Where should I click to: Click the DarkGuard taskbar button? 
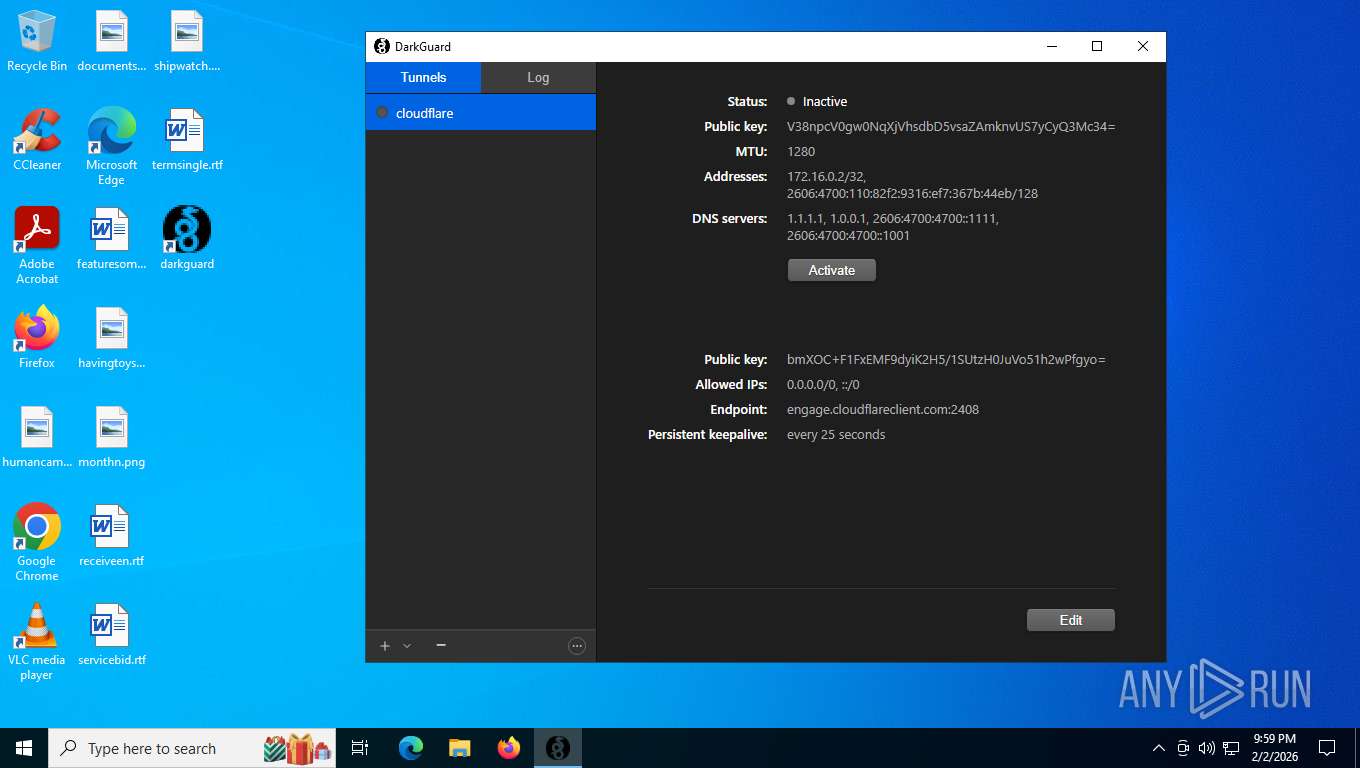pos(558,748)
